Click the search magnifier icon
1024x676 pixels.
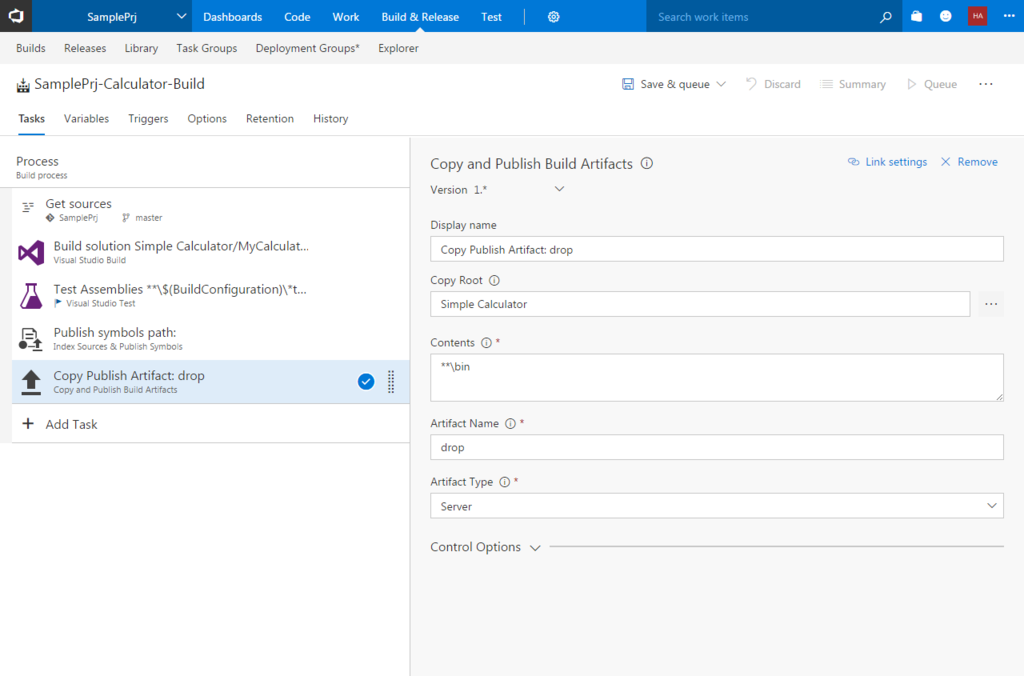(x=885, y=17)
